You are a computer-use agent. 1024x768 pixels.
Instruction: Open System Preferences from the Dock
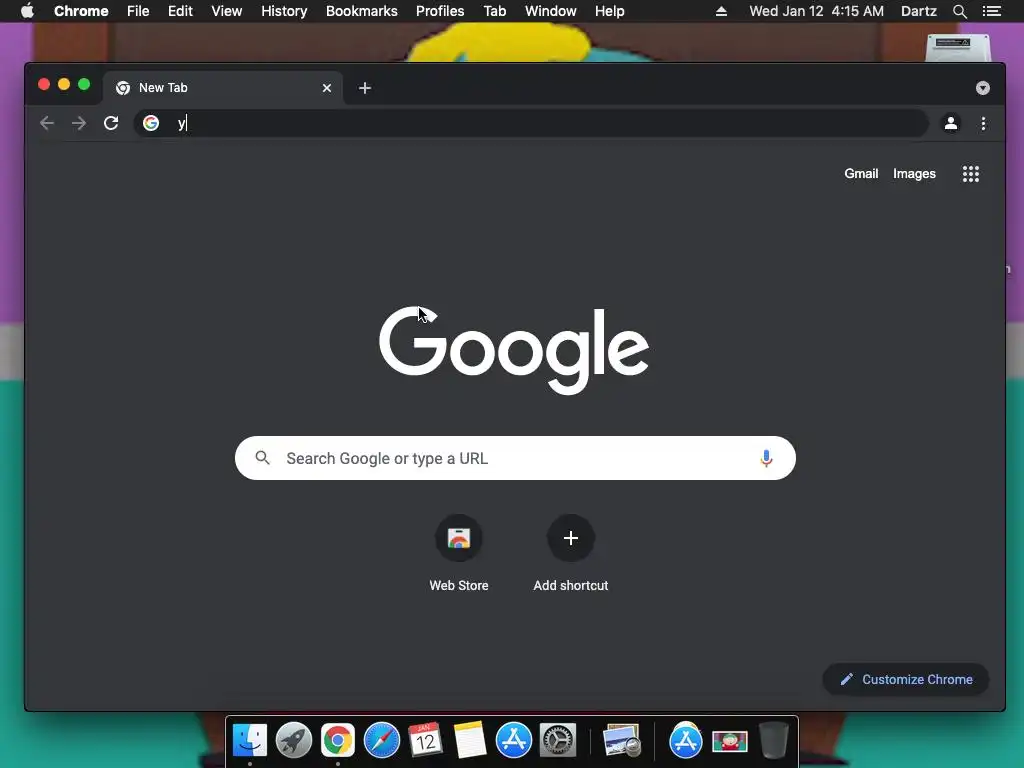(558, 741)
